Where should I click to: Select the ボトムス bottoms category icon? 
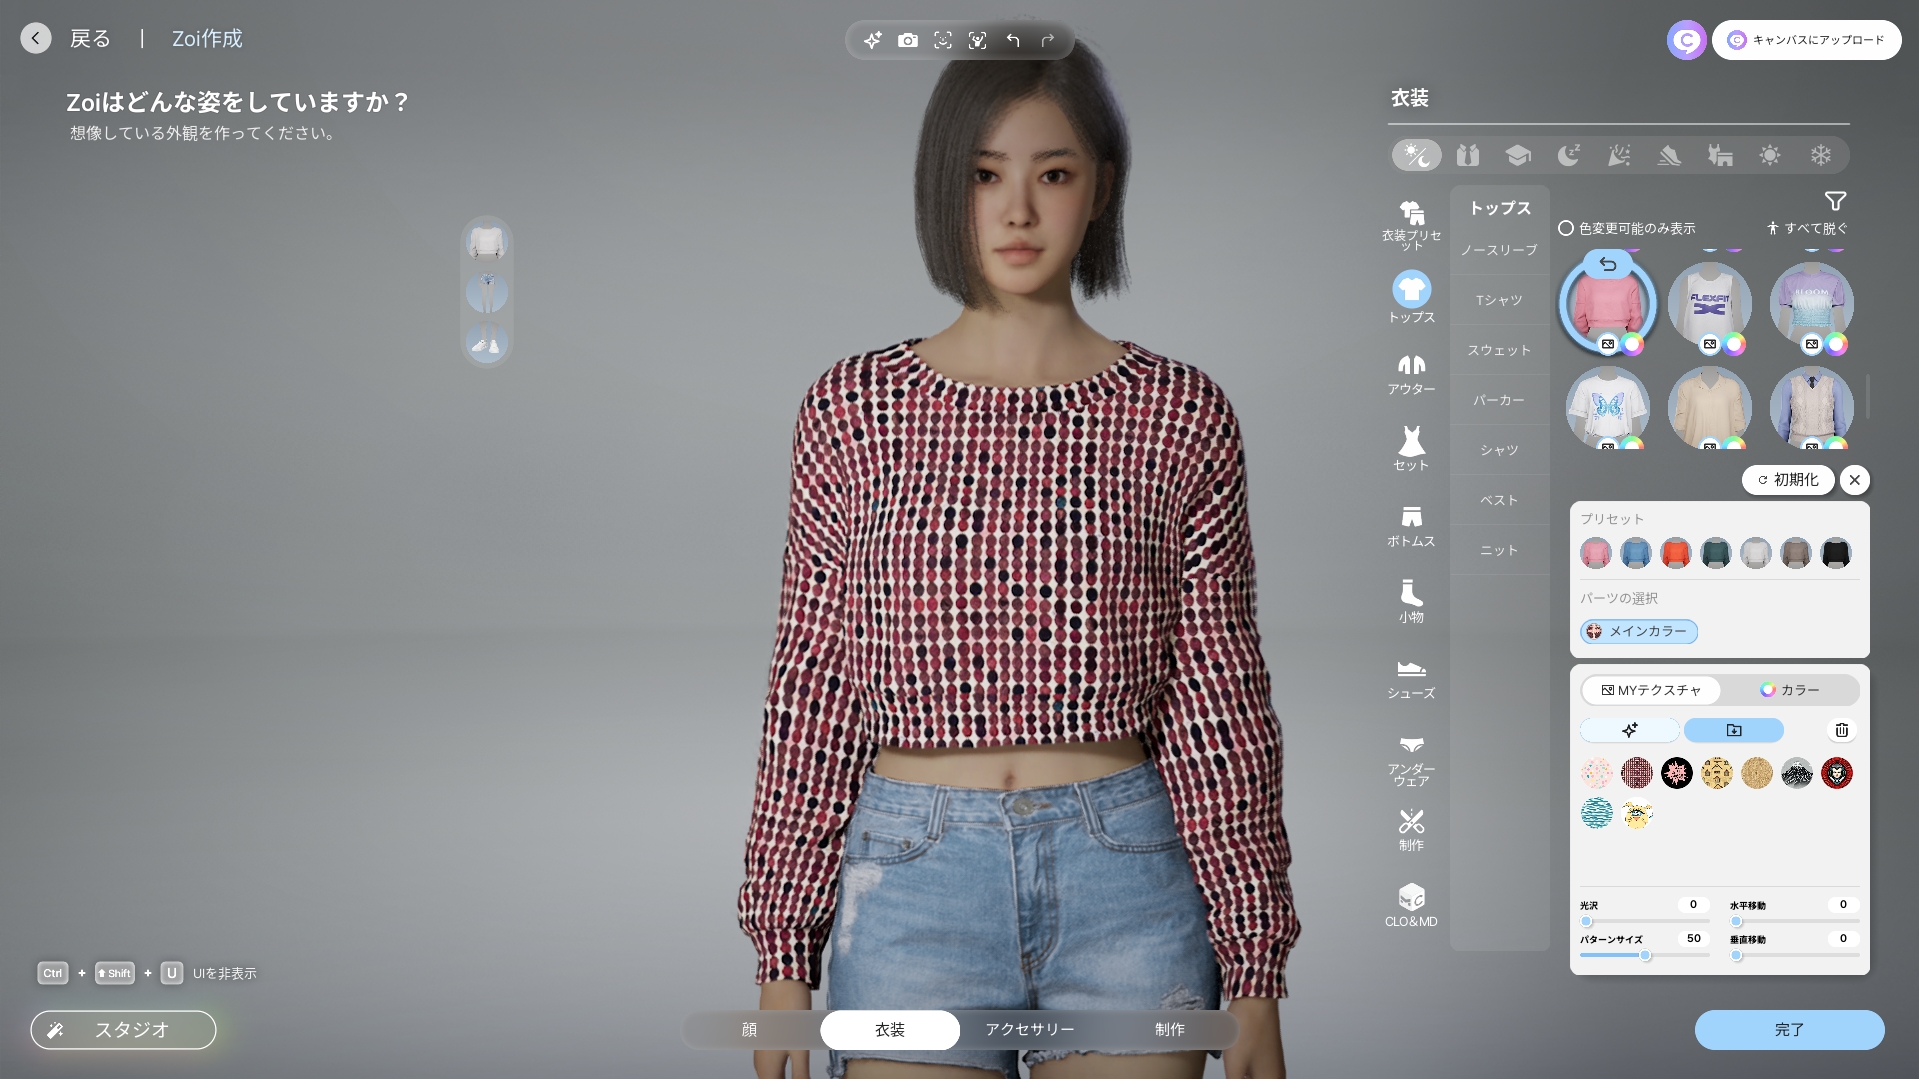(1411, 526)
